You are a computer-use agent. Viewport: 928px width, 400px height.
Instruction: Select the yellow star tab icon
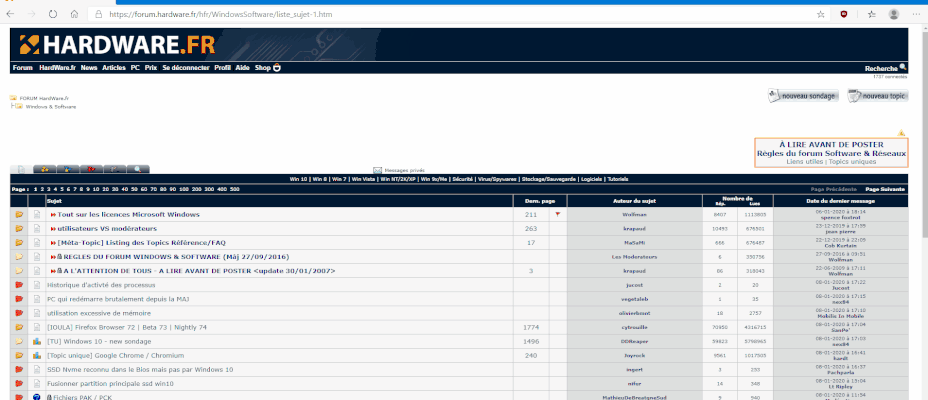point(44,169)
